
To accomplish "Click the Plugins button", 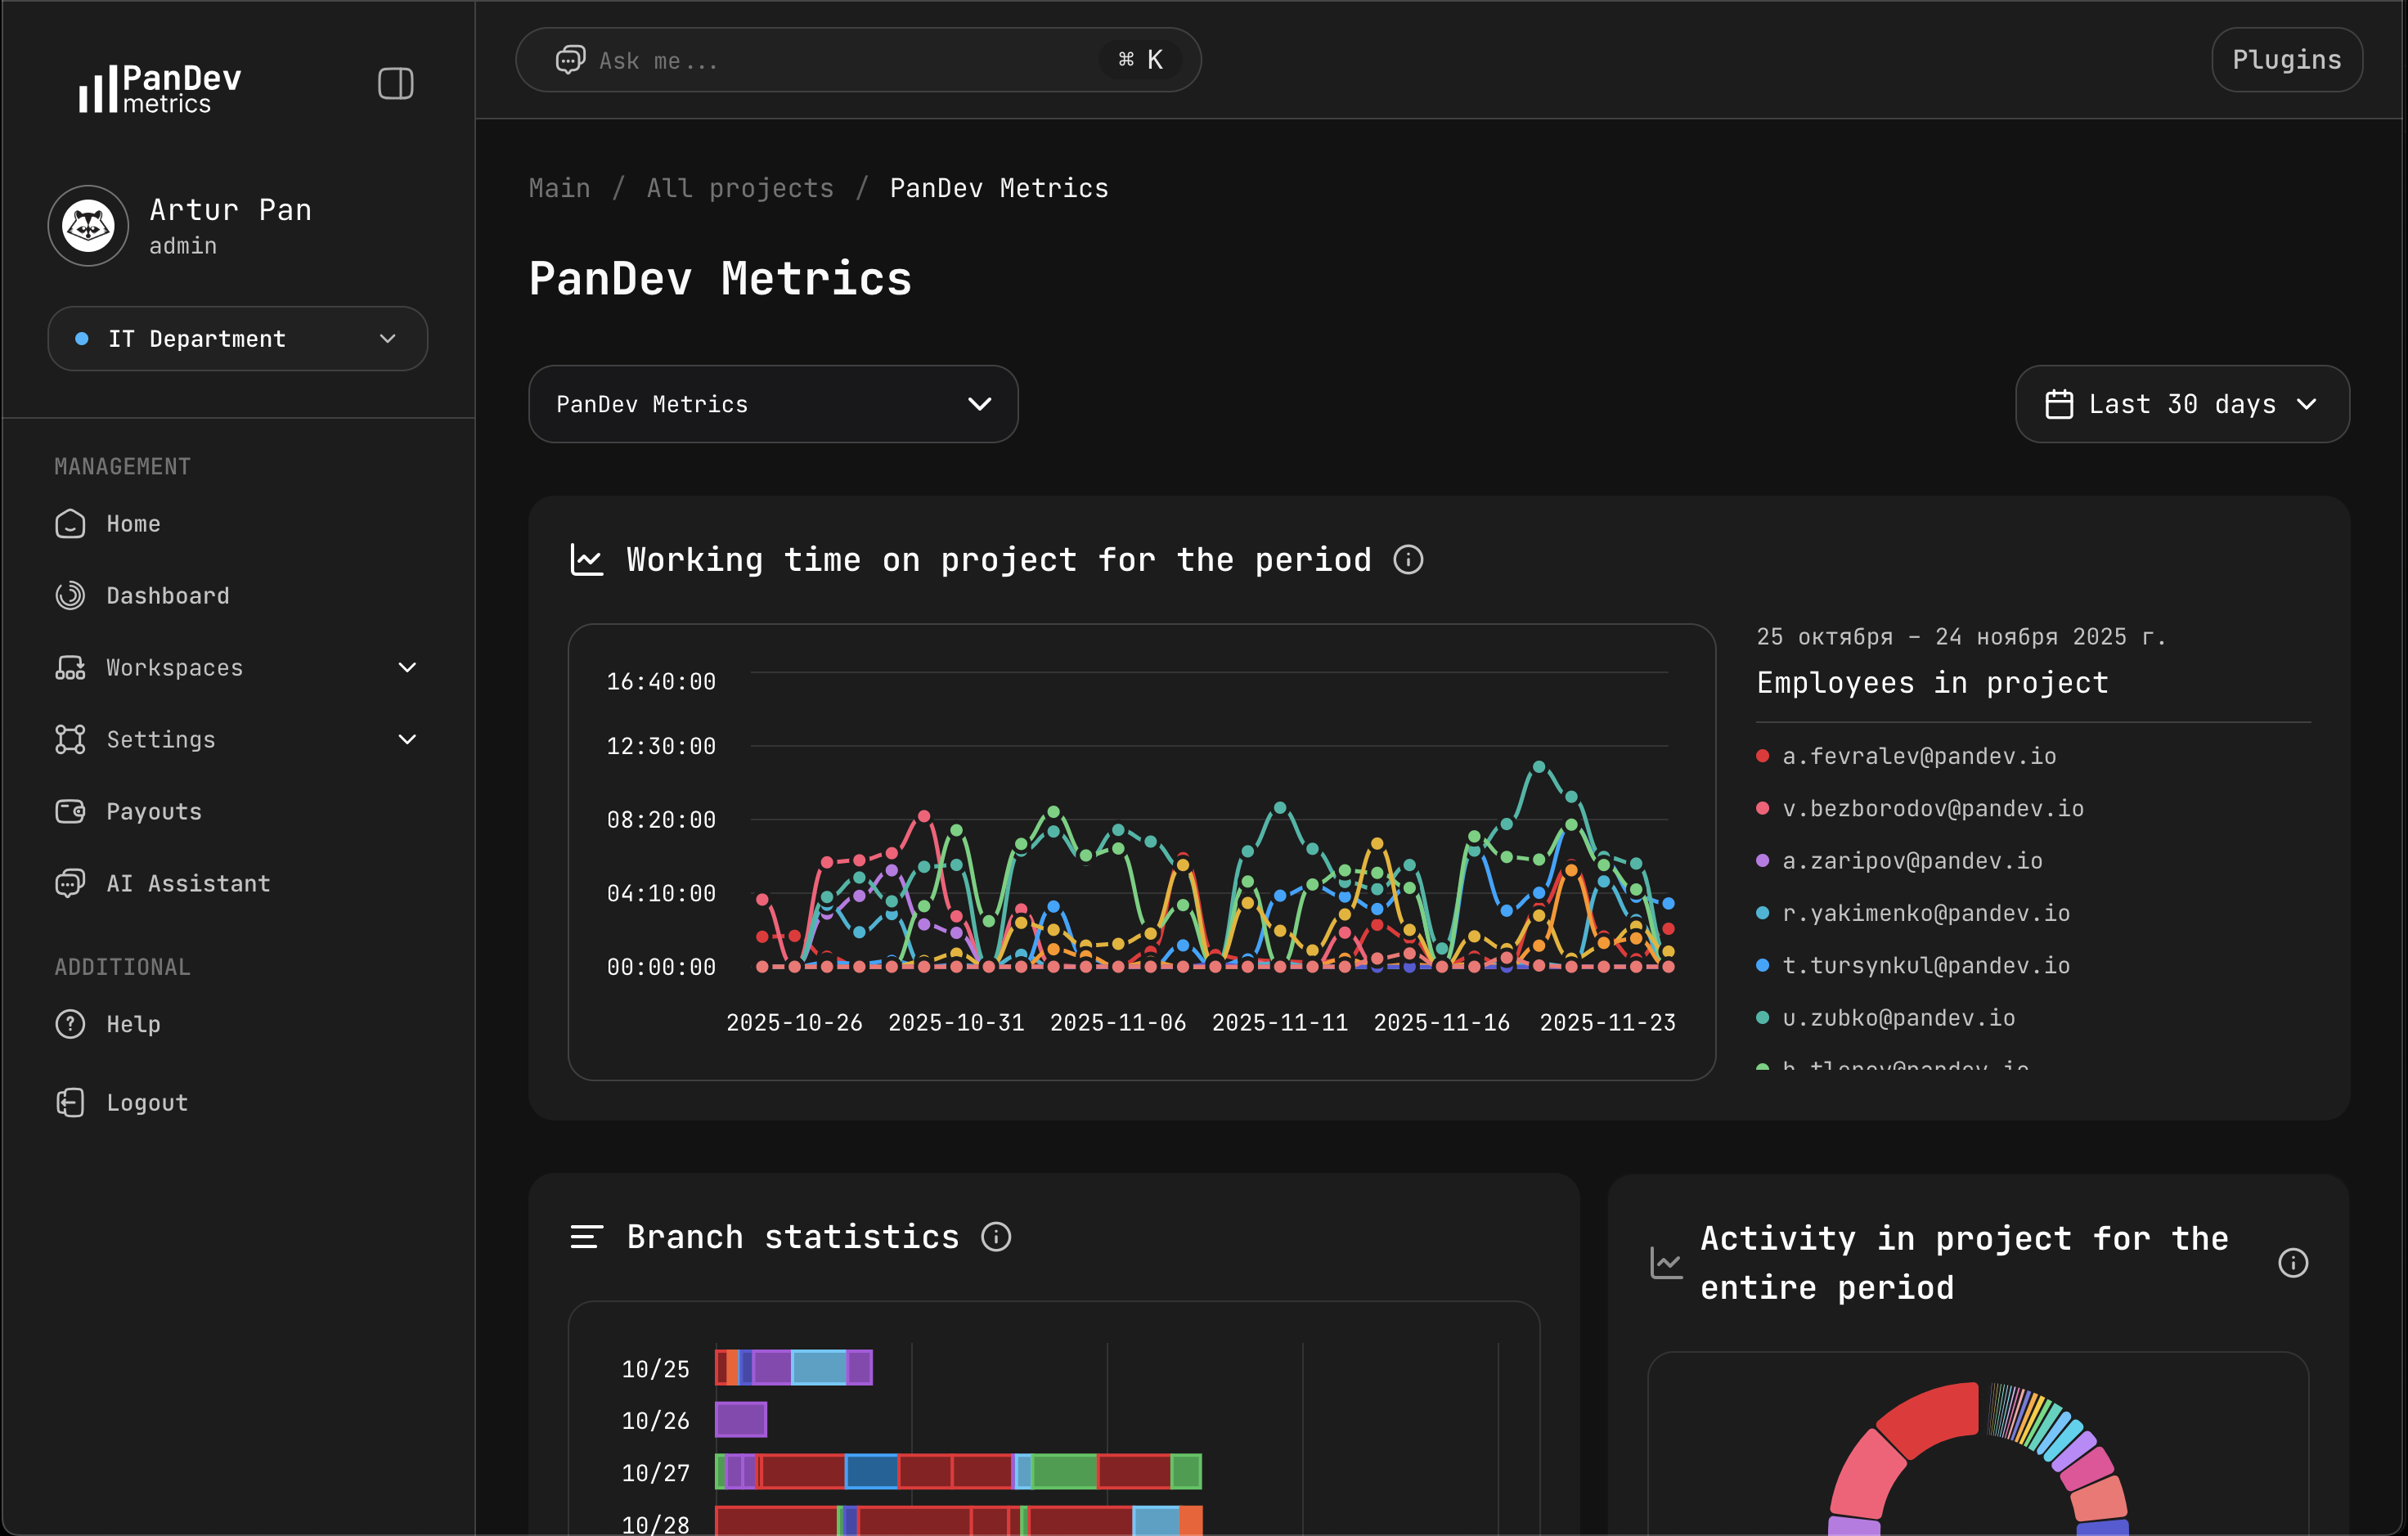I will click(2286, 59).
